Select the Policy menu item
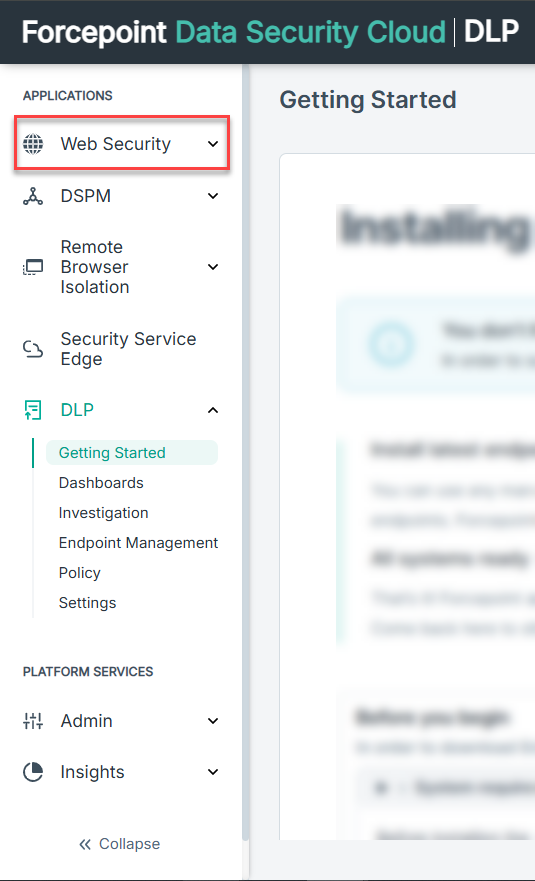This screenshot has width=535, height=881. [x=79, y=573]
